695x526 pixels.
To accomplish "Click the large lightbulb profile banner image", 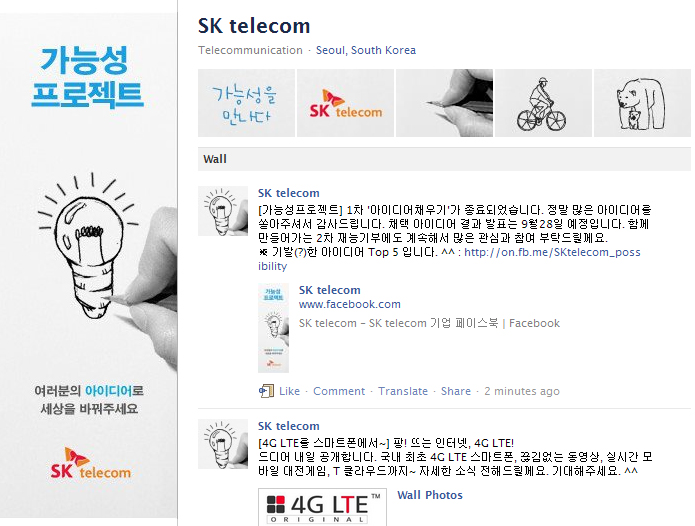I will pos(89,266).
